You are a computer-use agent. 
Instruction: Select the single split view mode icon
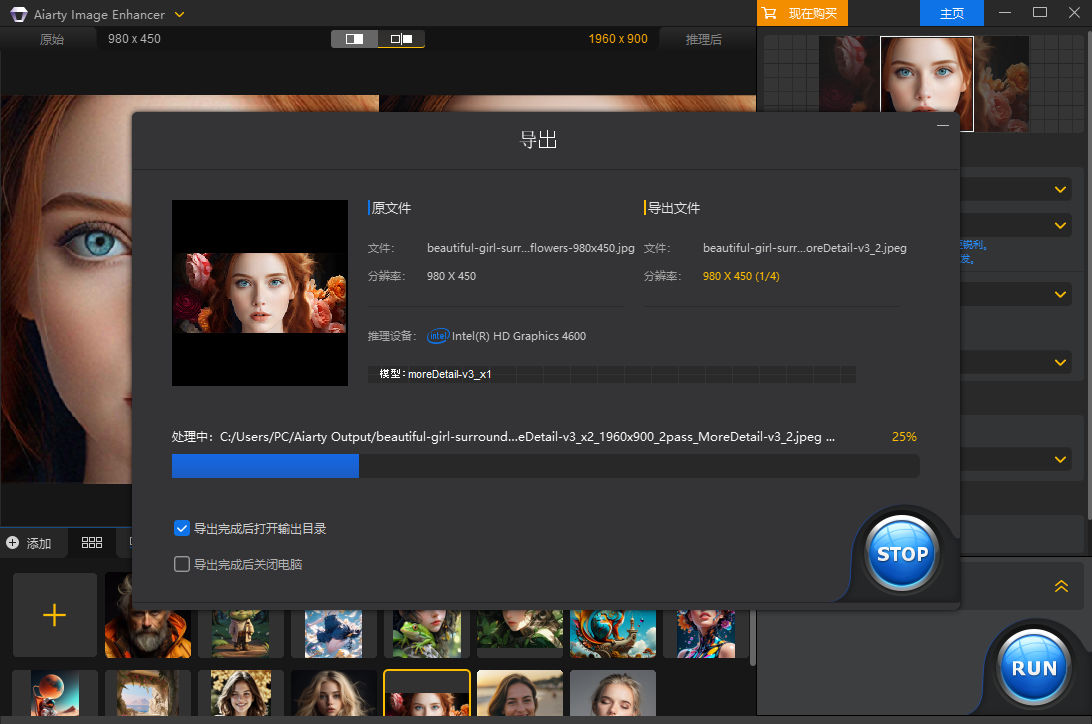[x=354, y=39]
